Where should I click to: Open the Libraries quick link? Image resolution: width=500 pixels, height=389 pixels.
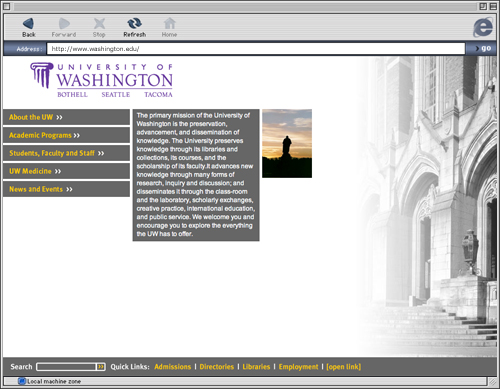click(256, 367)
